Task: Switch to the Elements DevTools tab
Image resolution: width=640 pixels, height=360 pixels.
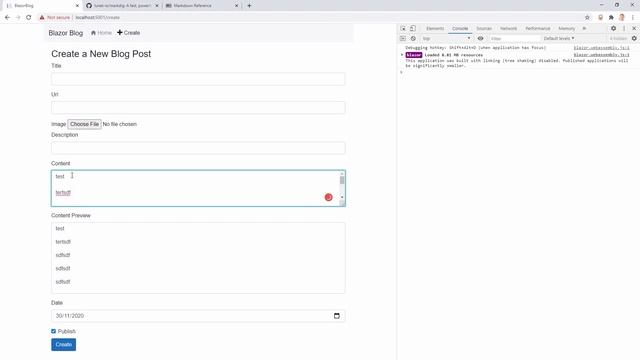Action: 435,29
